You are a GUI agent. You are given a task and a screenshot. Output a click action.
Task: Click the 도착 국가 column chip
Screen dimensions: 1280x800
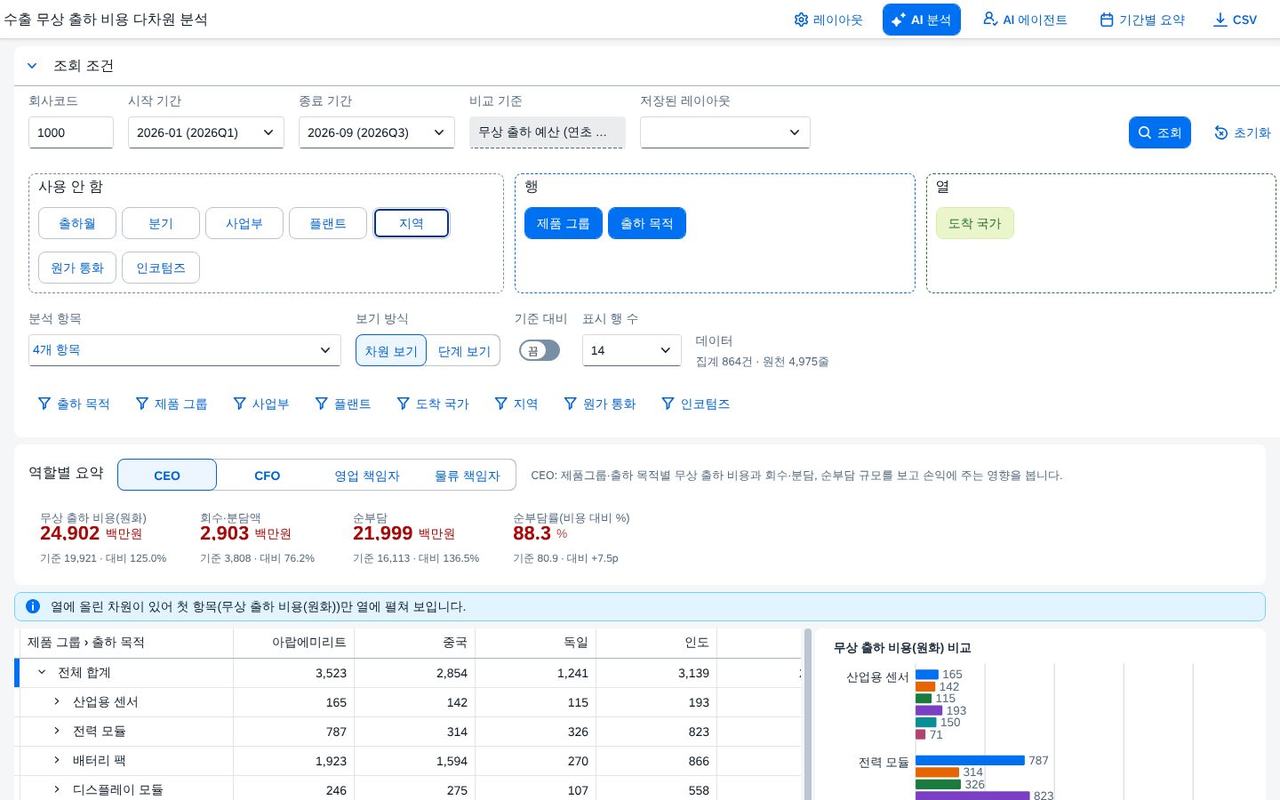pos(975,224)
